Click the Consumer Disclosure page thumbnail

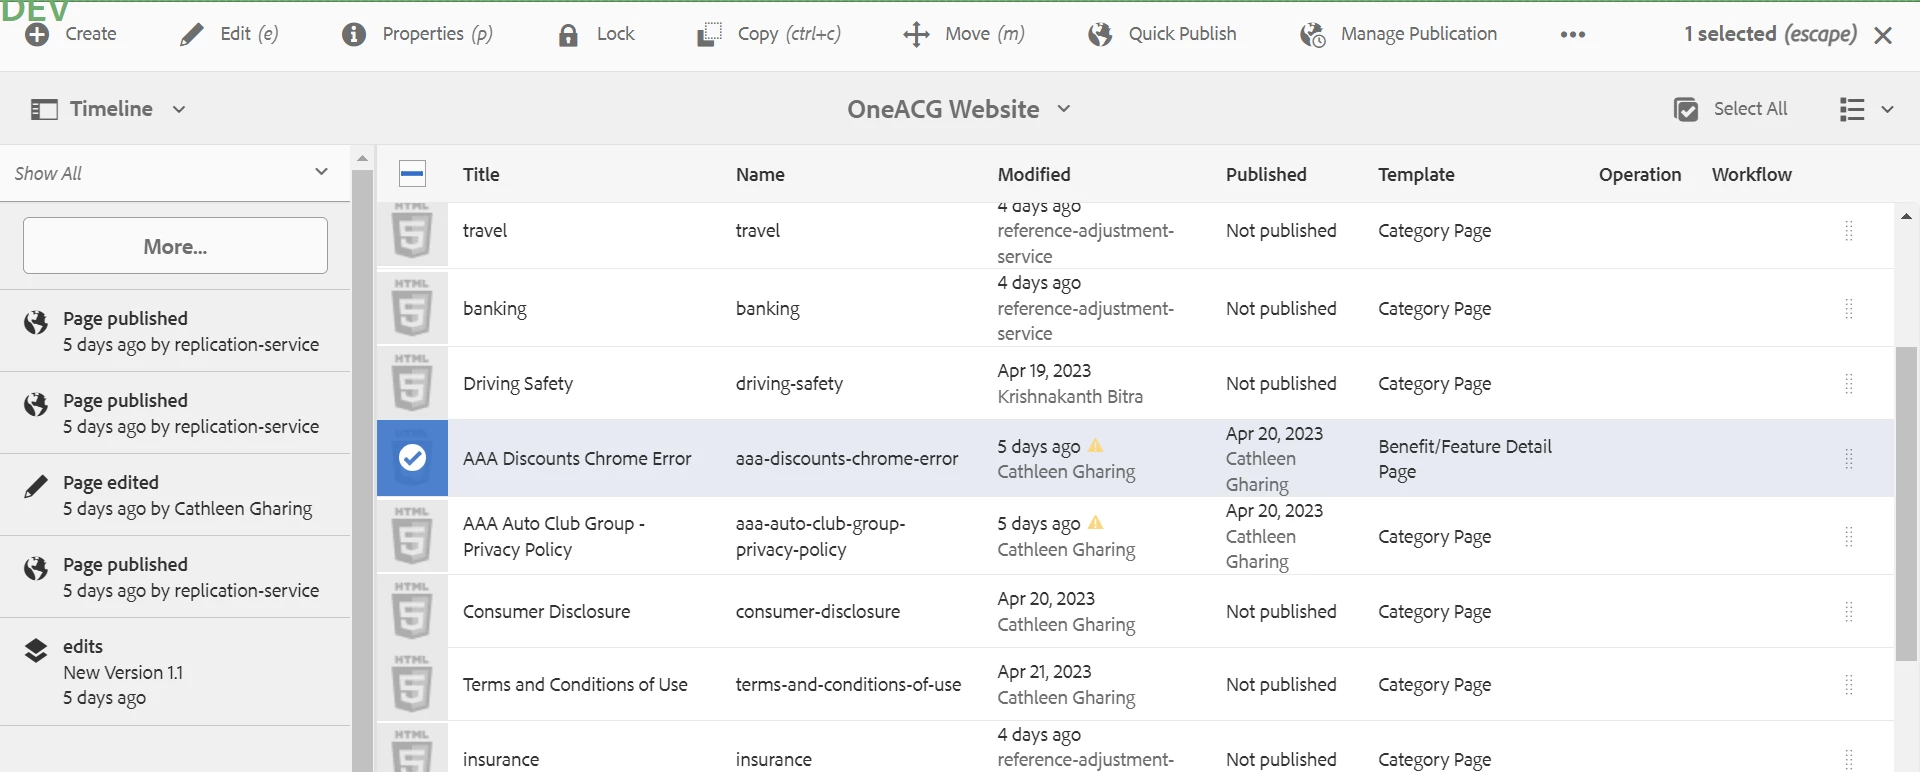pyautogui.click(x=412, y=611)
